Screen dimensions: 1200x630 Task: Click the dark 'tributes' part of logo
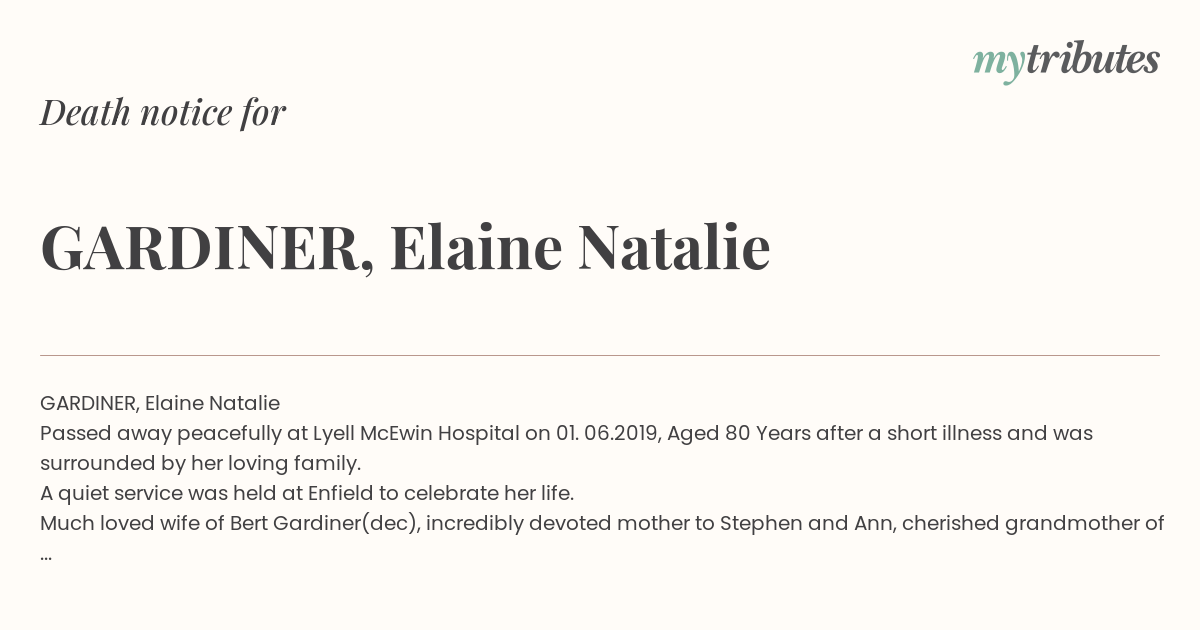(1092, 60)
